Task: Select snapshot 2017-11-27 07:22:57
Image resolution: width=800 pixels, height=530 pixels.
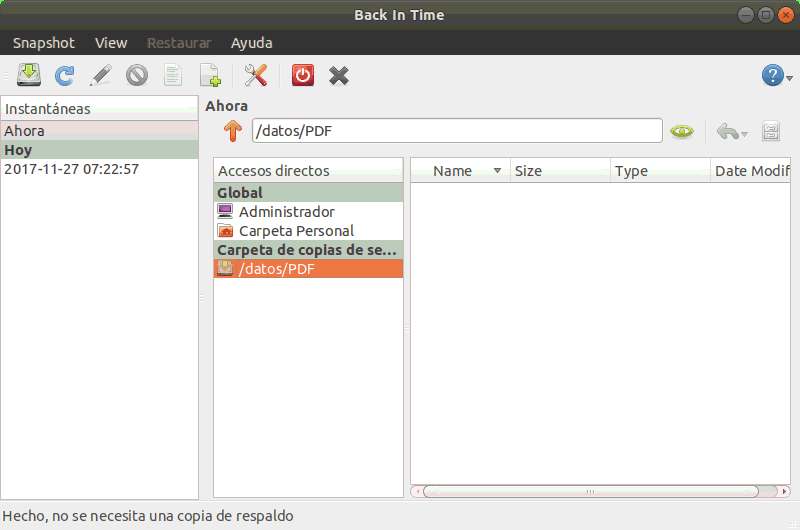Action: click(99, 169)
